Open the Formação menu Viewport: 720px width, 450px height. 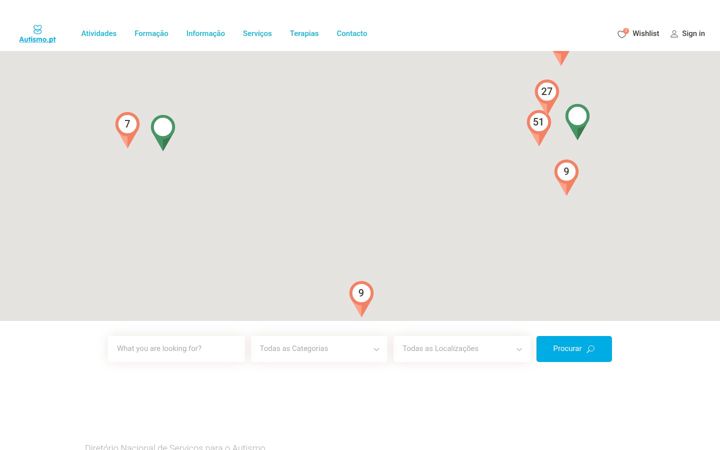[x=151, y=34]
